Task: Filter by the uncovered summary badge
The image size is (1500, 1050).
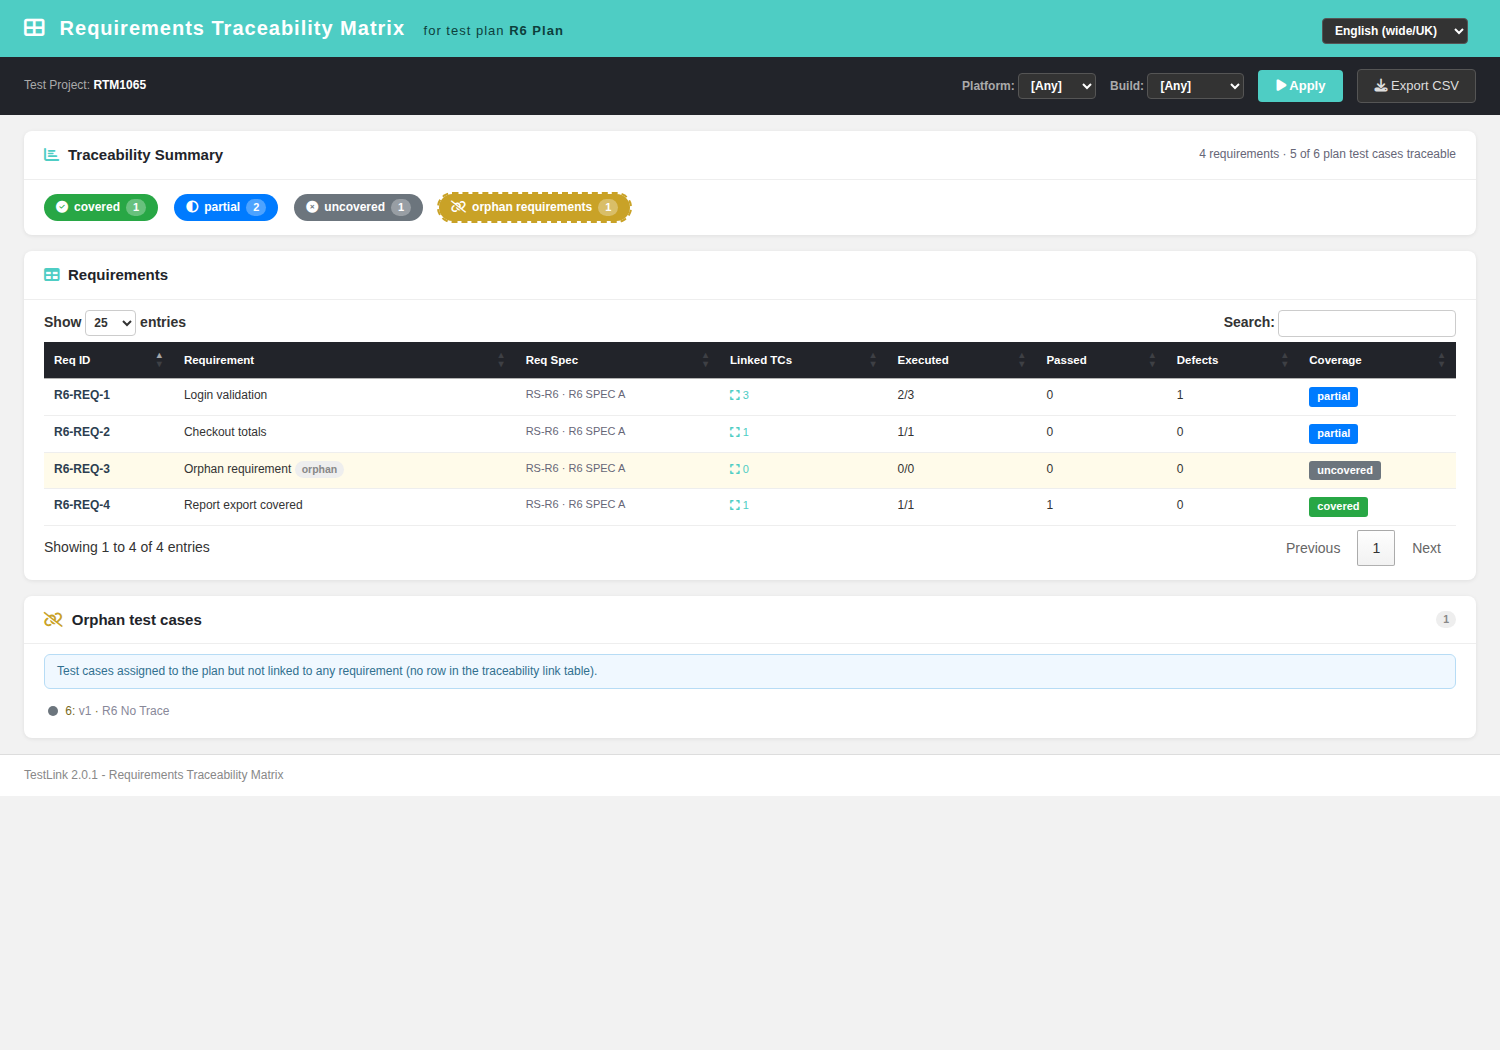Action: click(358, 207)
